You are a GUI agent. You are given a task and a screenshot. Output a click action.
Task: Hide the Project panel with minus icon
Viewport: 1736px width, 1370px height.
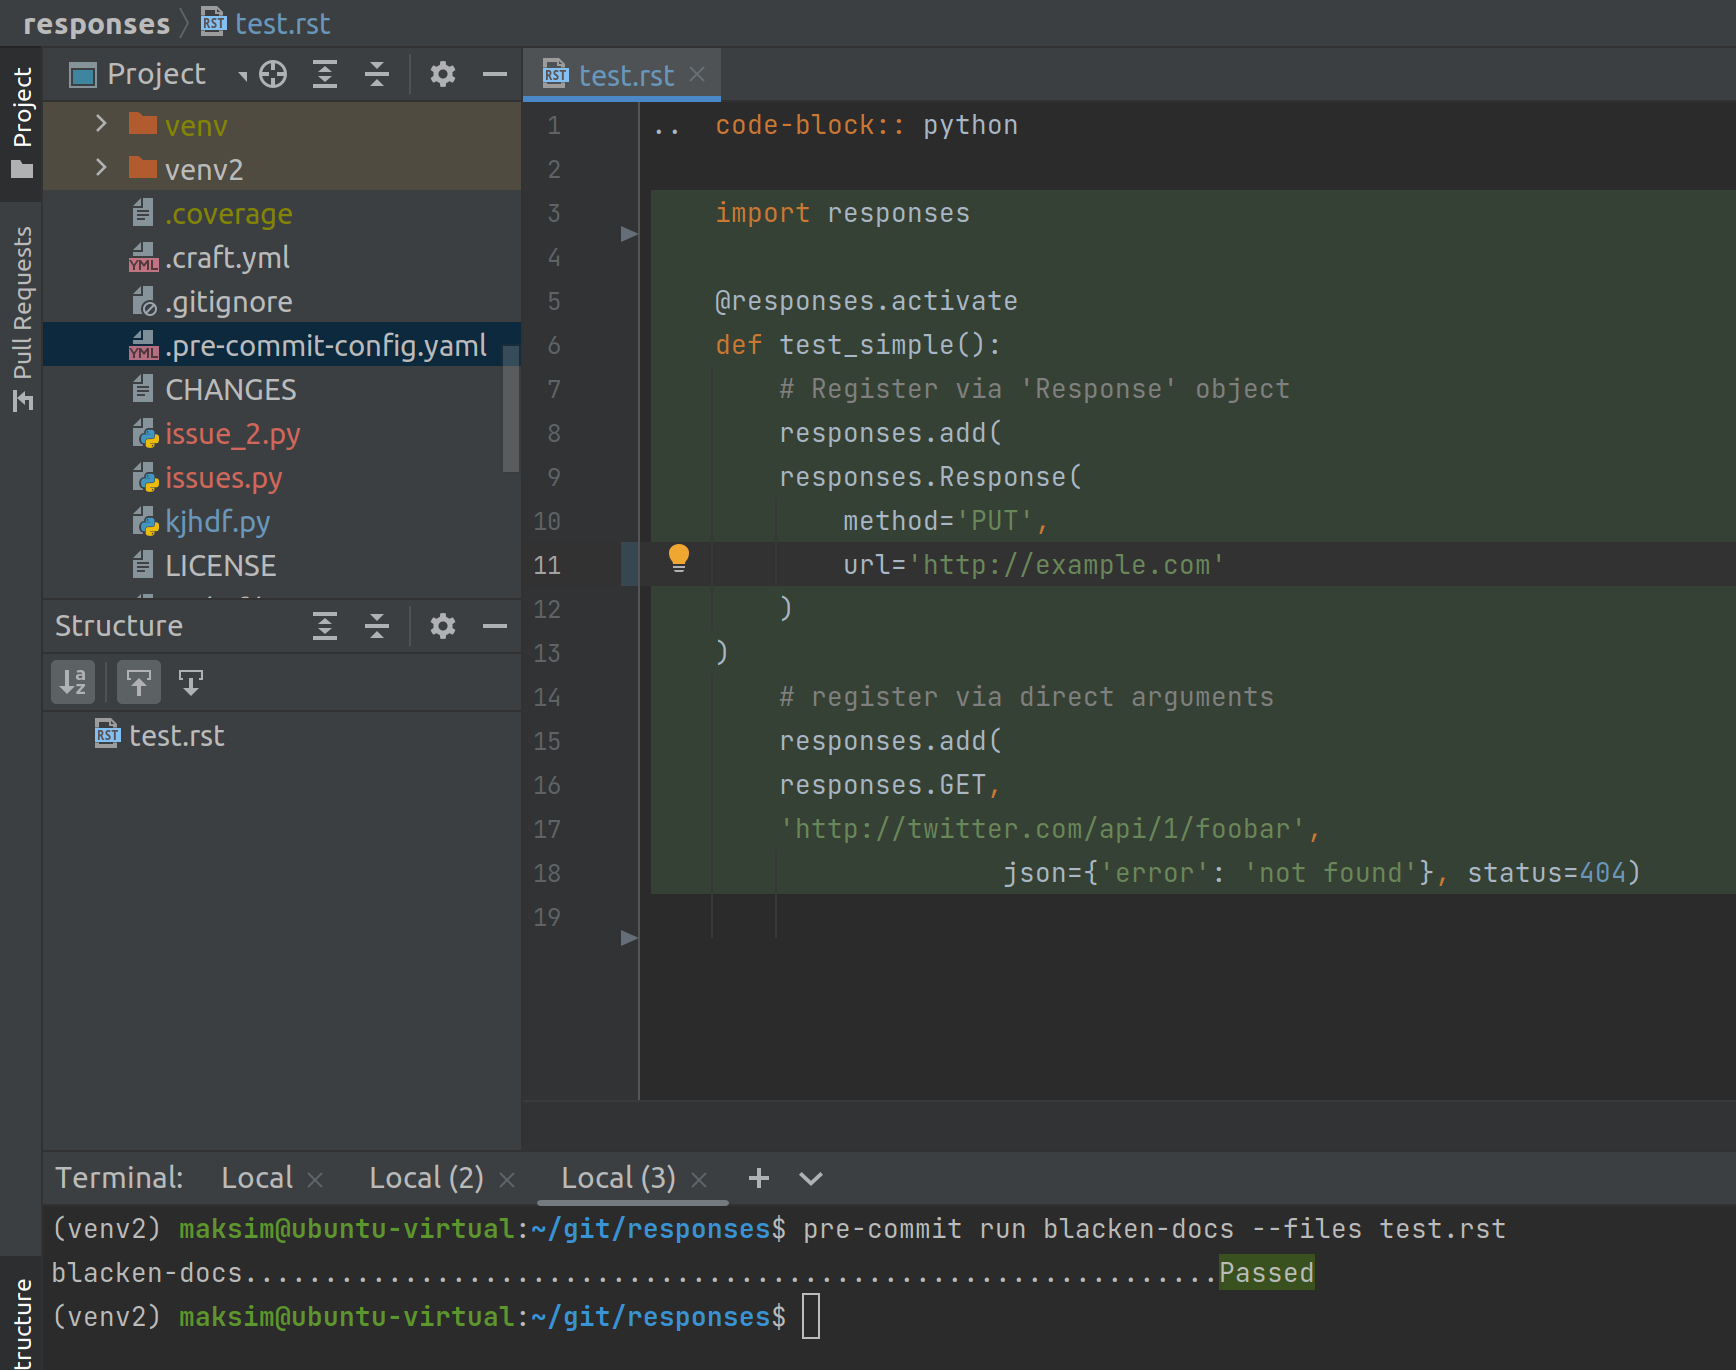[495, 75]
